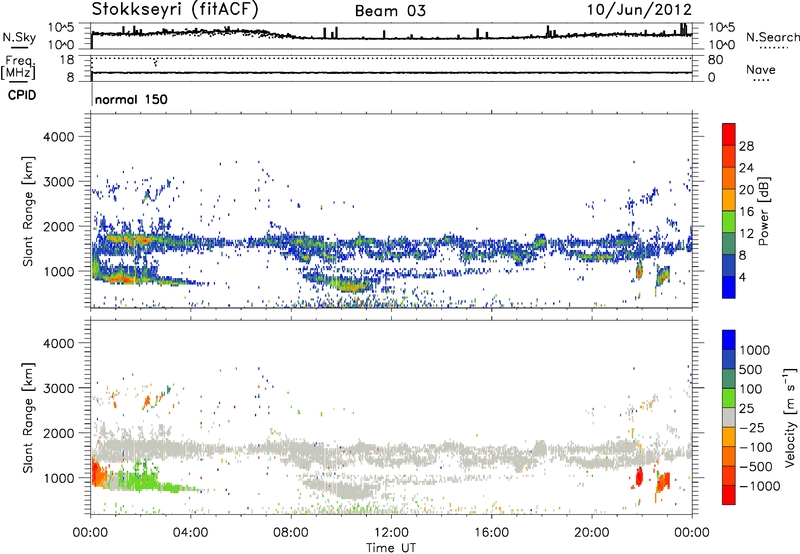Pick the blue top segment of Velocity colorbar
The width and height of the screenshot is (800, 554).
(x=729, y=340)
